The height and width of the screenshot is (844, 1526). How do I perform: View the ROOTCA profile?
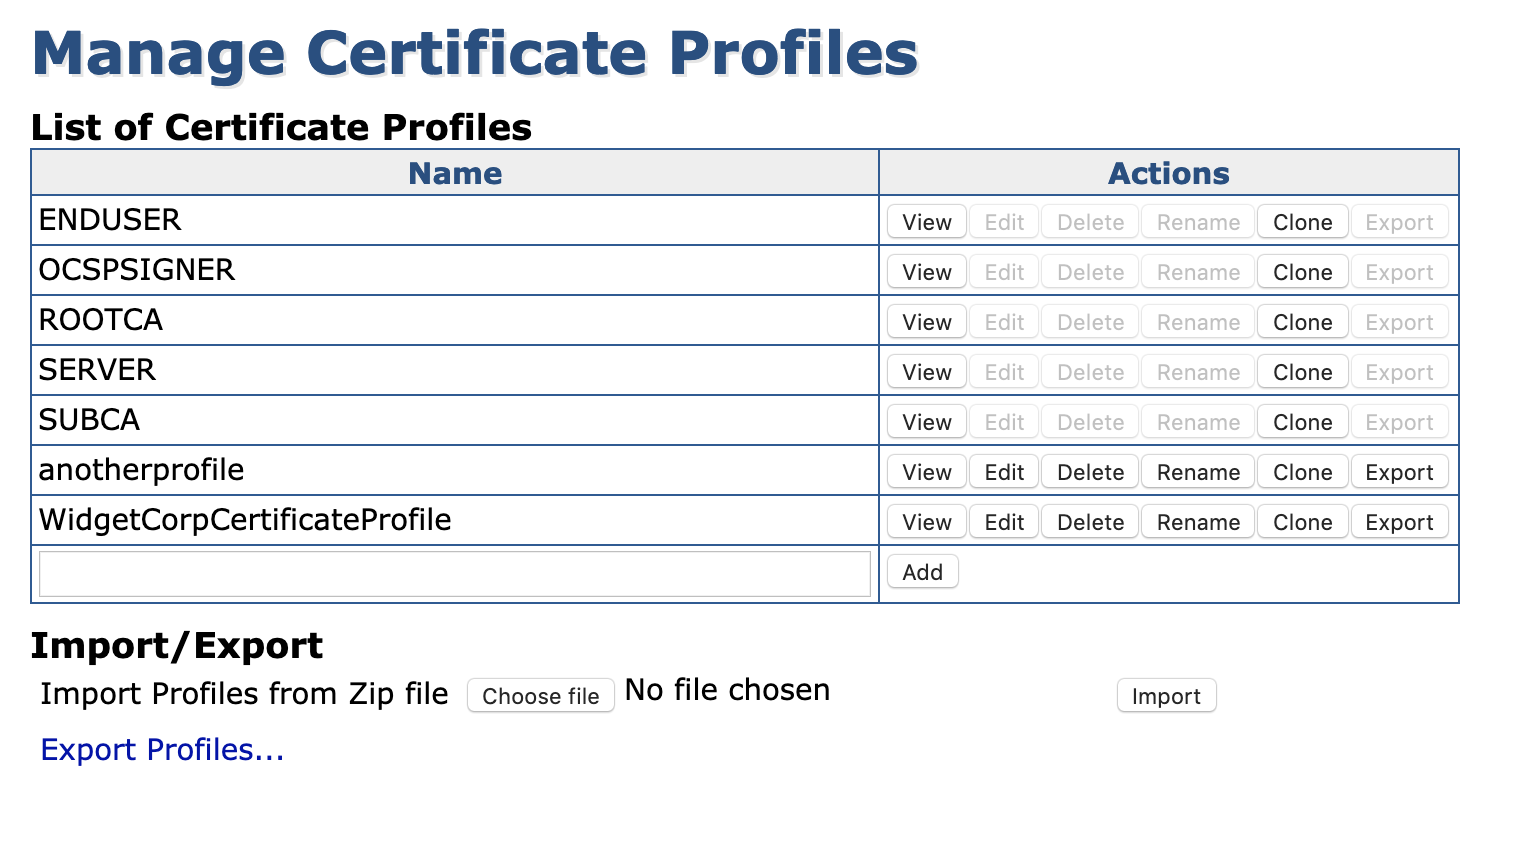[925, 321]
